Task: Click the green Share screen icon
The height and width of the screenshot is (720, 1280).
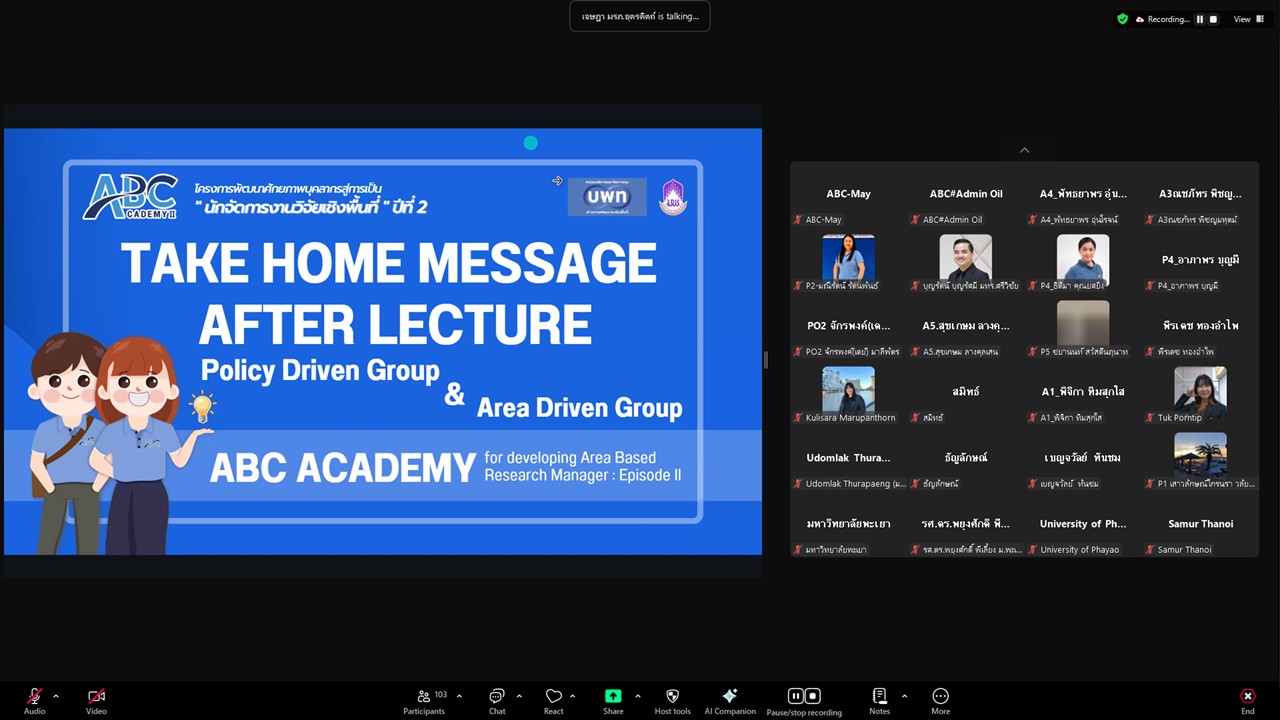Action: coord(613,696)
